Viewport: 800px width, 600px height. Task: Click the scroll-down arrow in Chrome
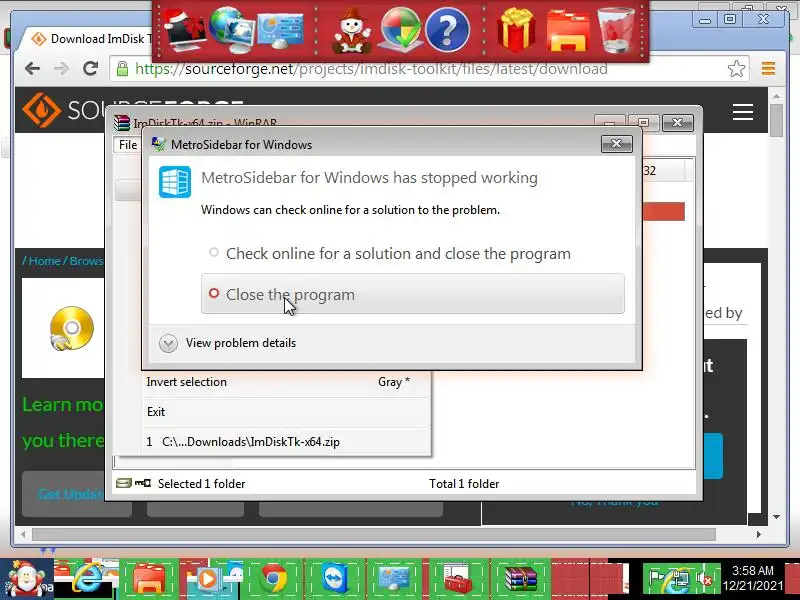(776, 517)
